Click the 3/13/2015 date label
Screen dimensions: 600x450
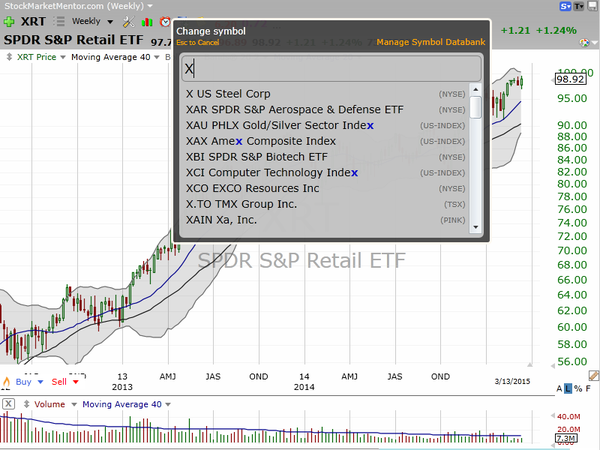tap(512, 381)
